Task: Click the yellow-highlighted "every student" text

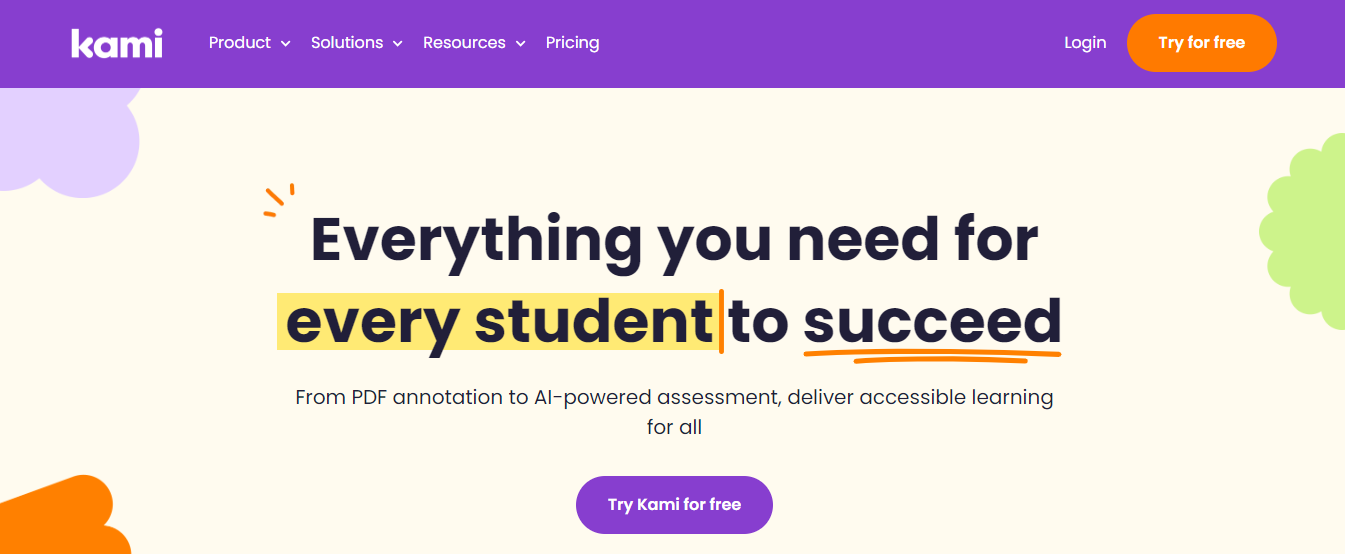Action: pos(497,322)
